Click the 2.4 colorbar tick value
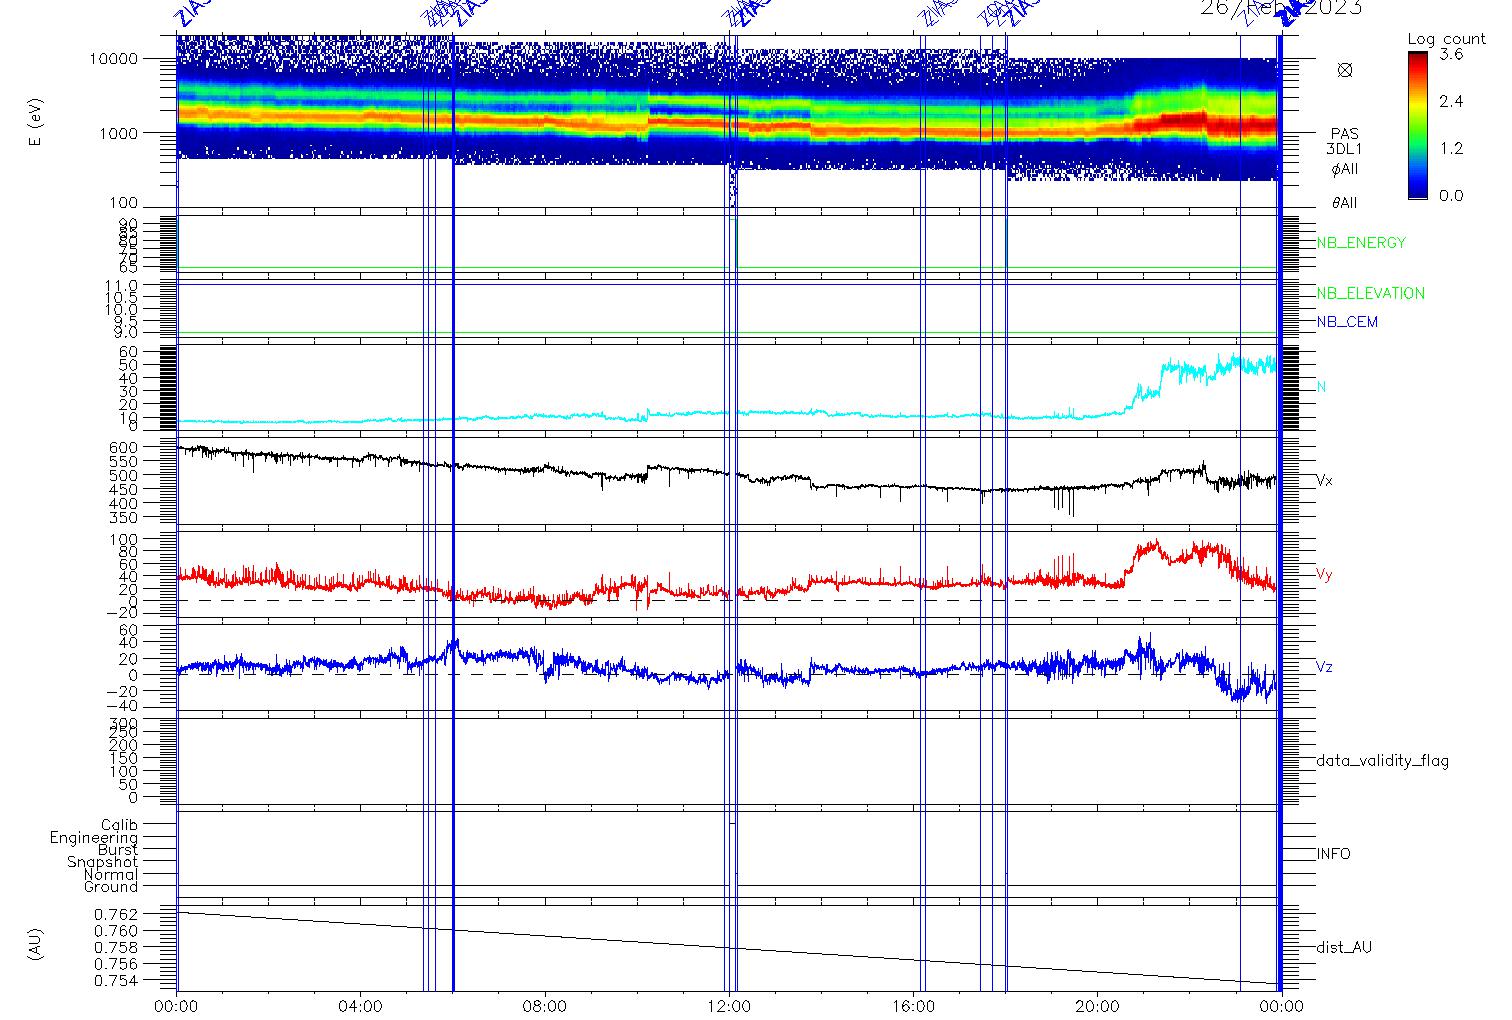This screenshot has height=1020, width=1512. tap(1450, 102)
